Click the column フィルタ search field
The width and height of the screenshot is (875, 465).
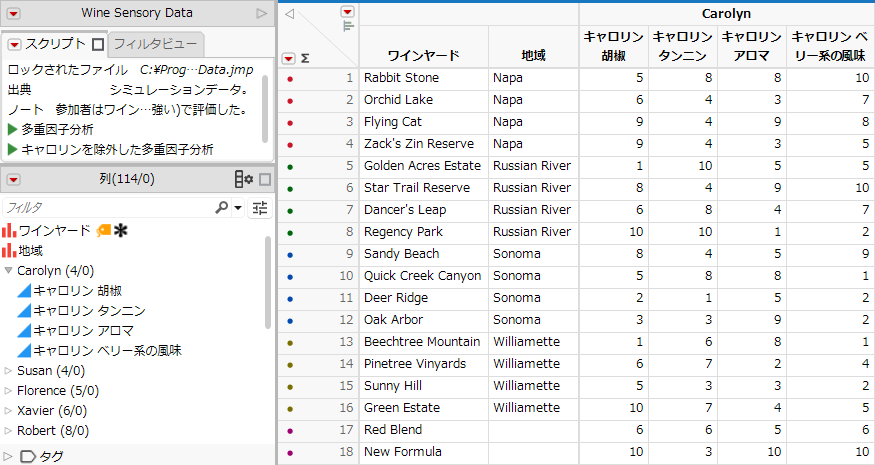(109, 208)
